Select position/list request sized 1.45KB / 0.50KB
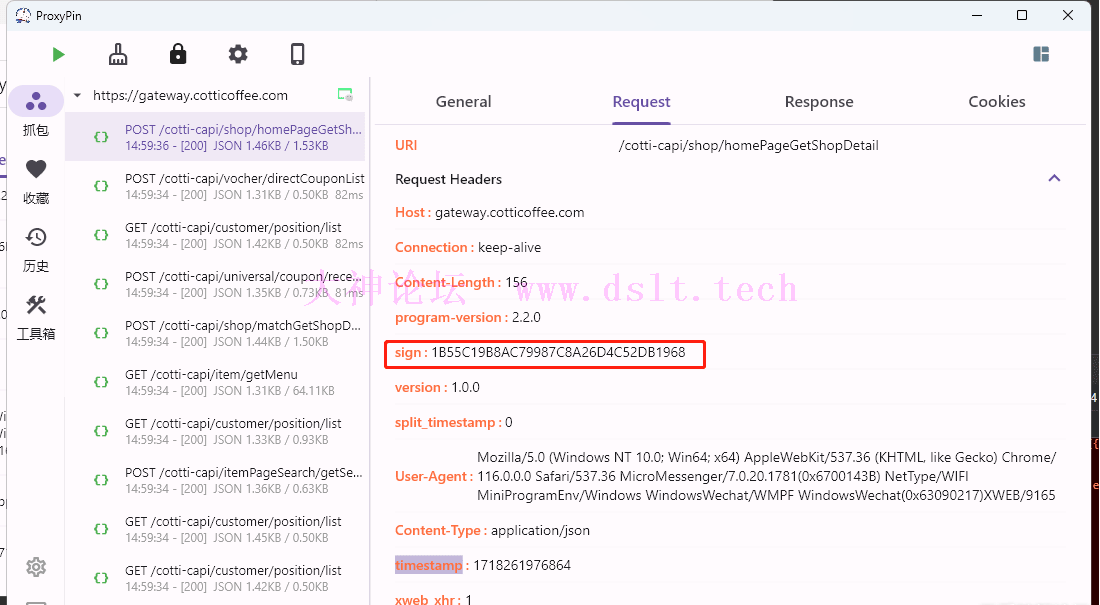This screenshot has width=1100, height=605. pos(217,529)
